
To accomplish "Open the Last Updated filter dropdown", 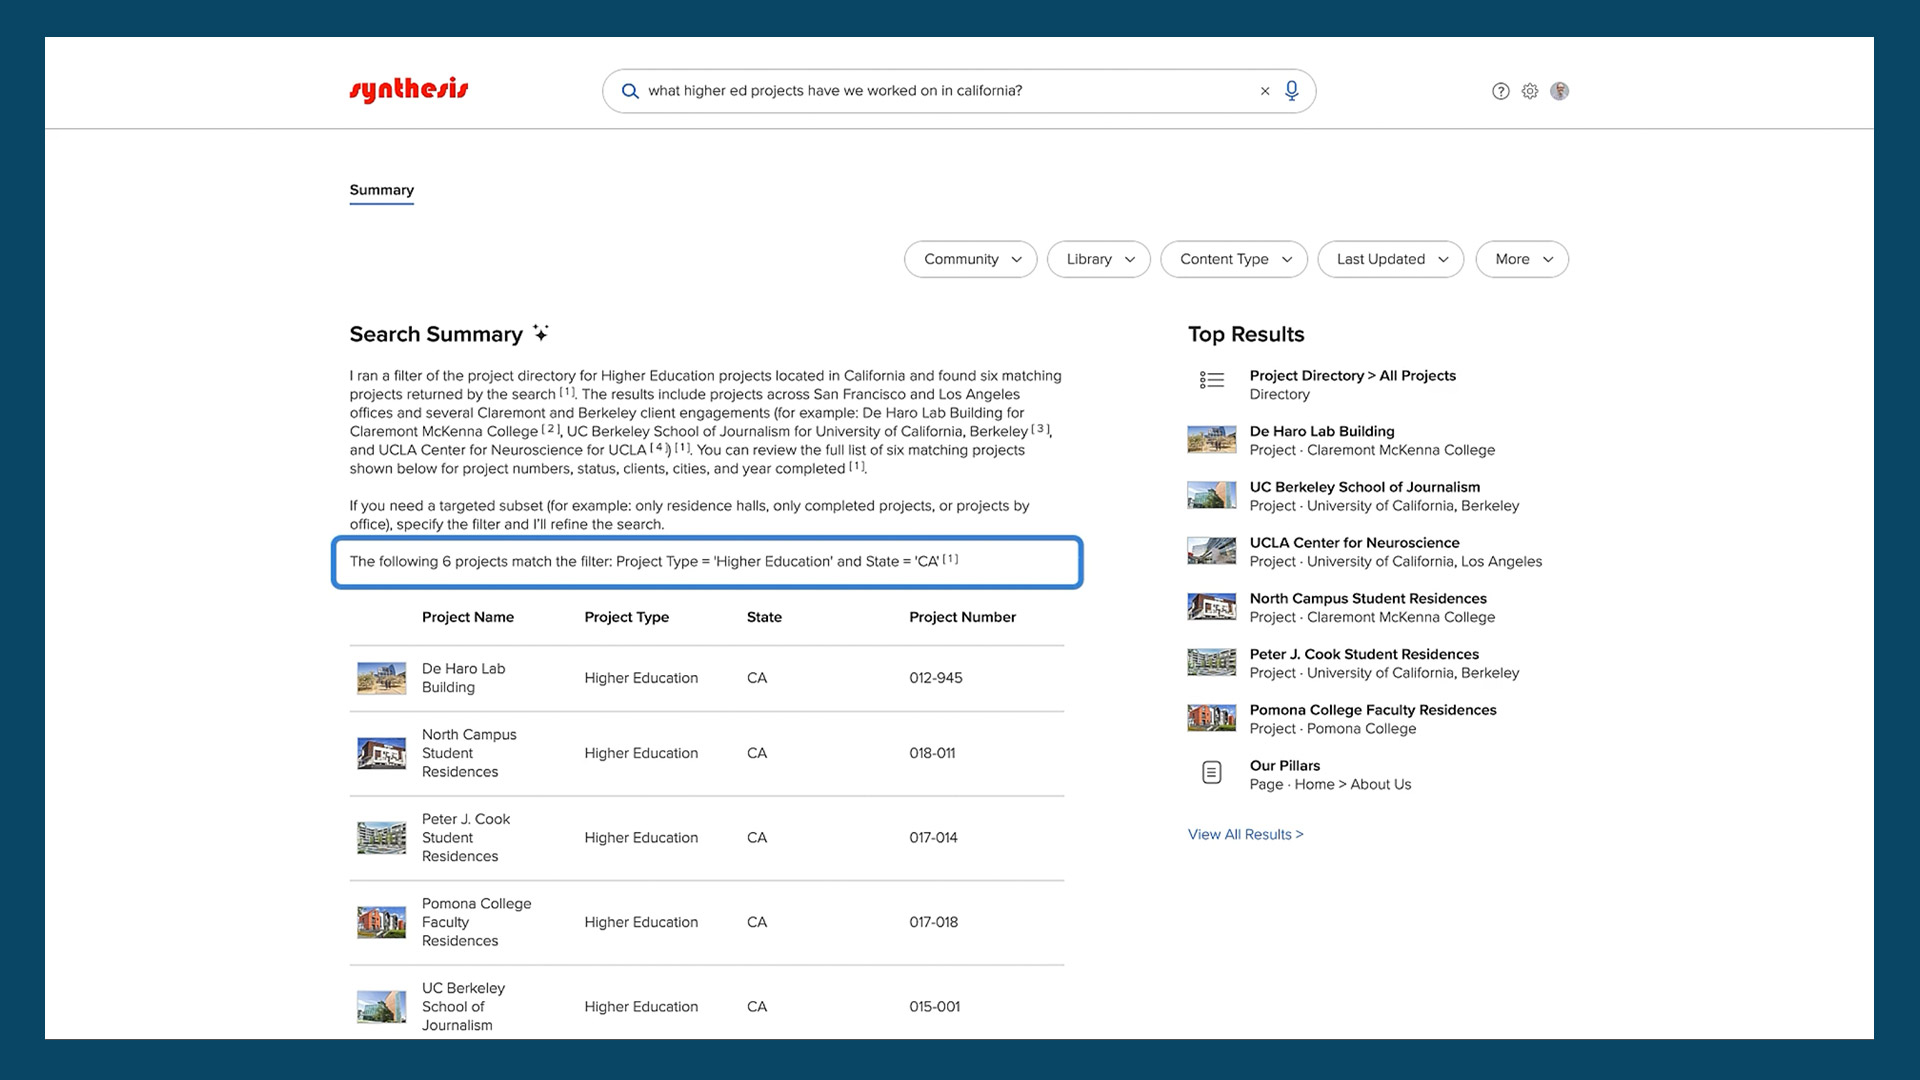I will pos(1390,259).
